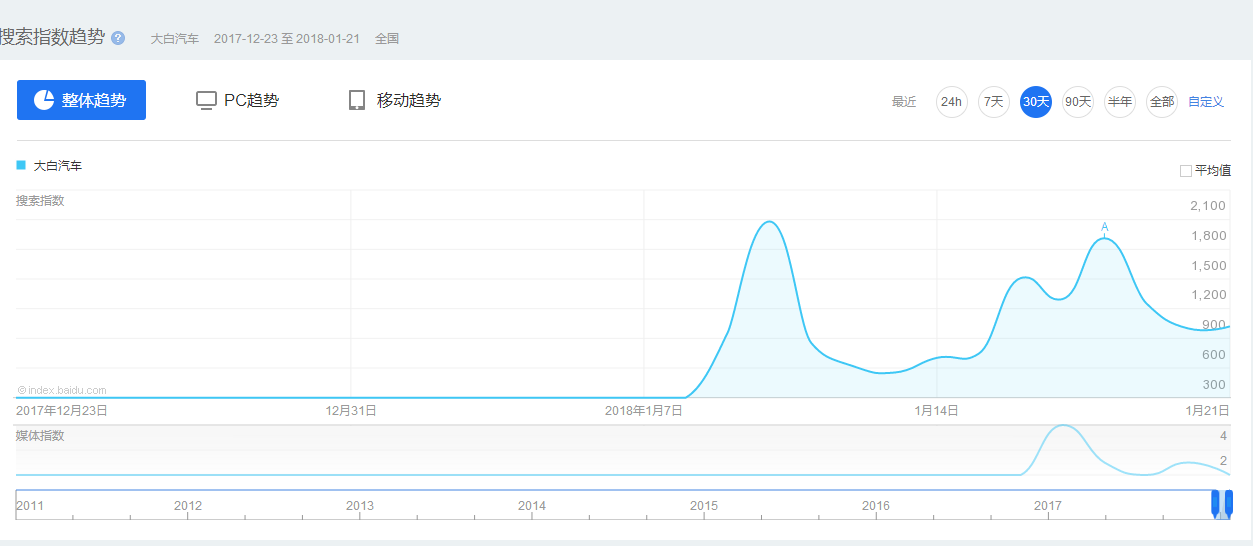Click the pie chart icon on 整体趋势
This screenshot has height=546, width=1253.
[x=44, y=100]
